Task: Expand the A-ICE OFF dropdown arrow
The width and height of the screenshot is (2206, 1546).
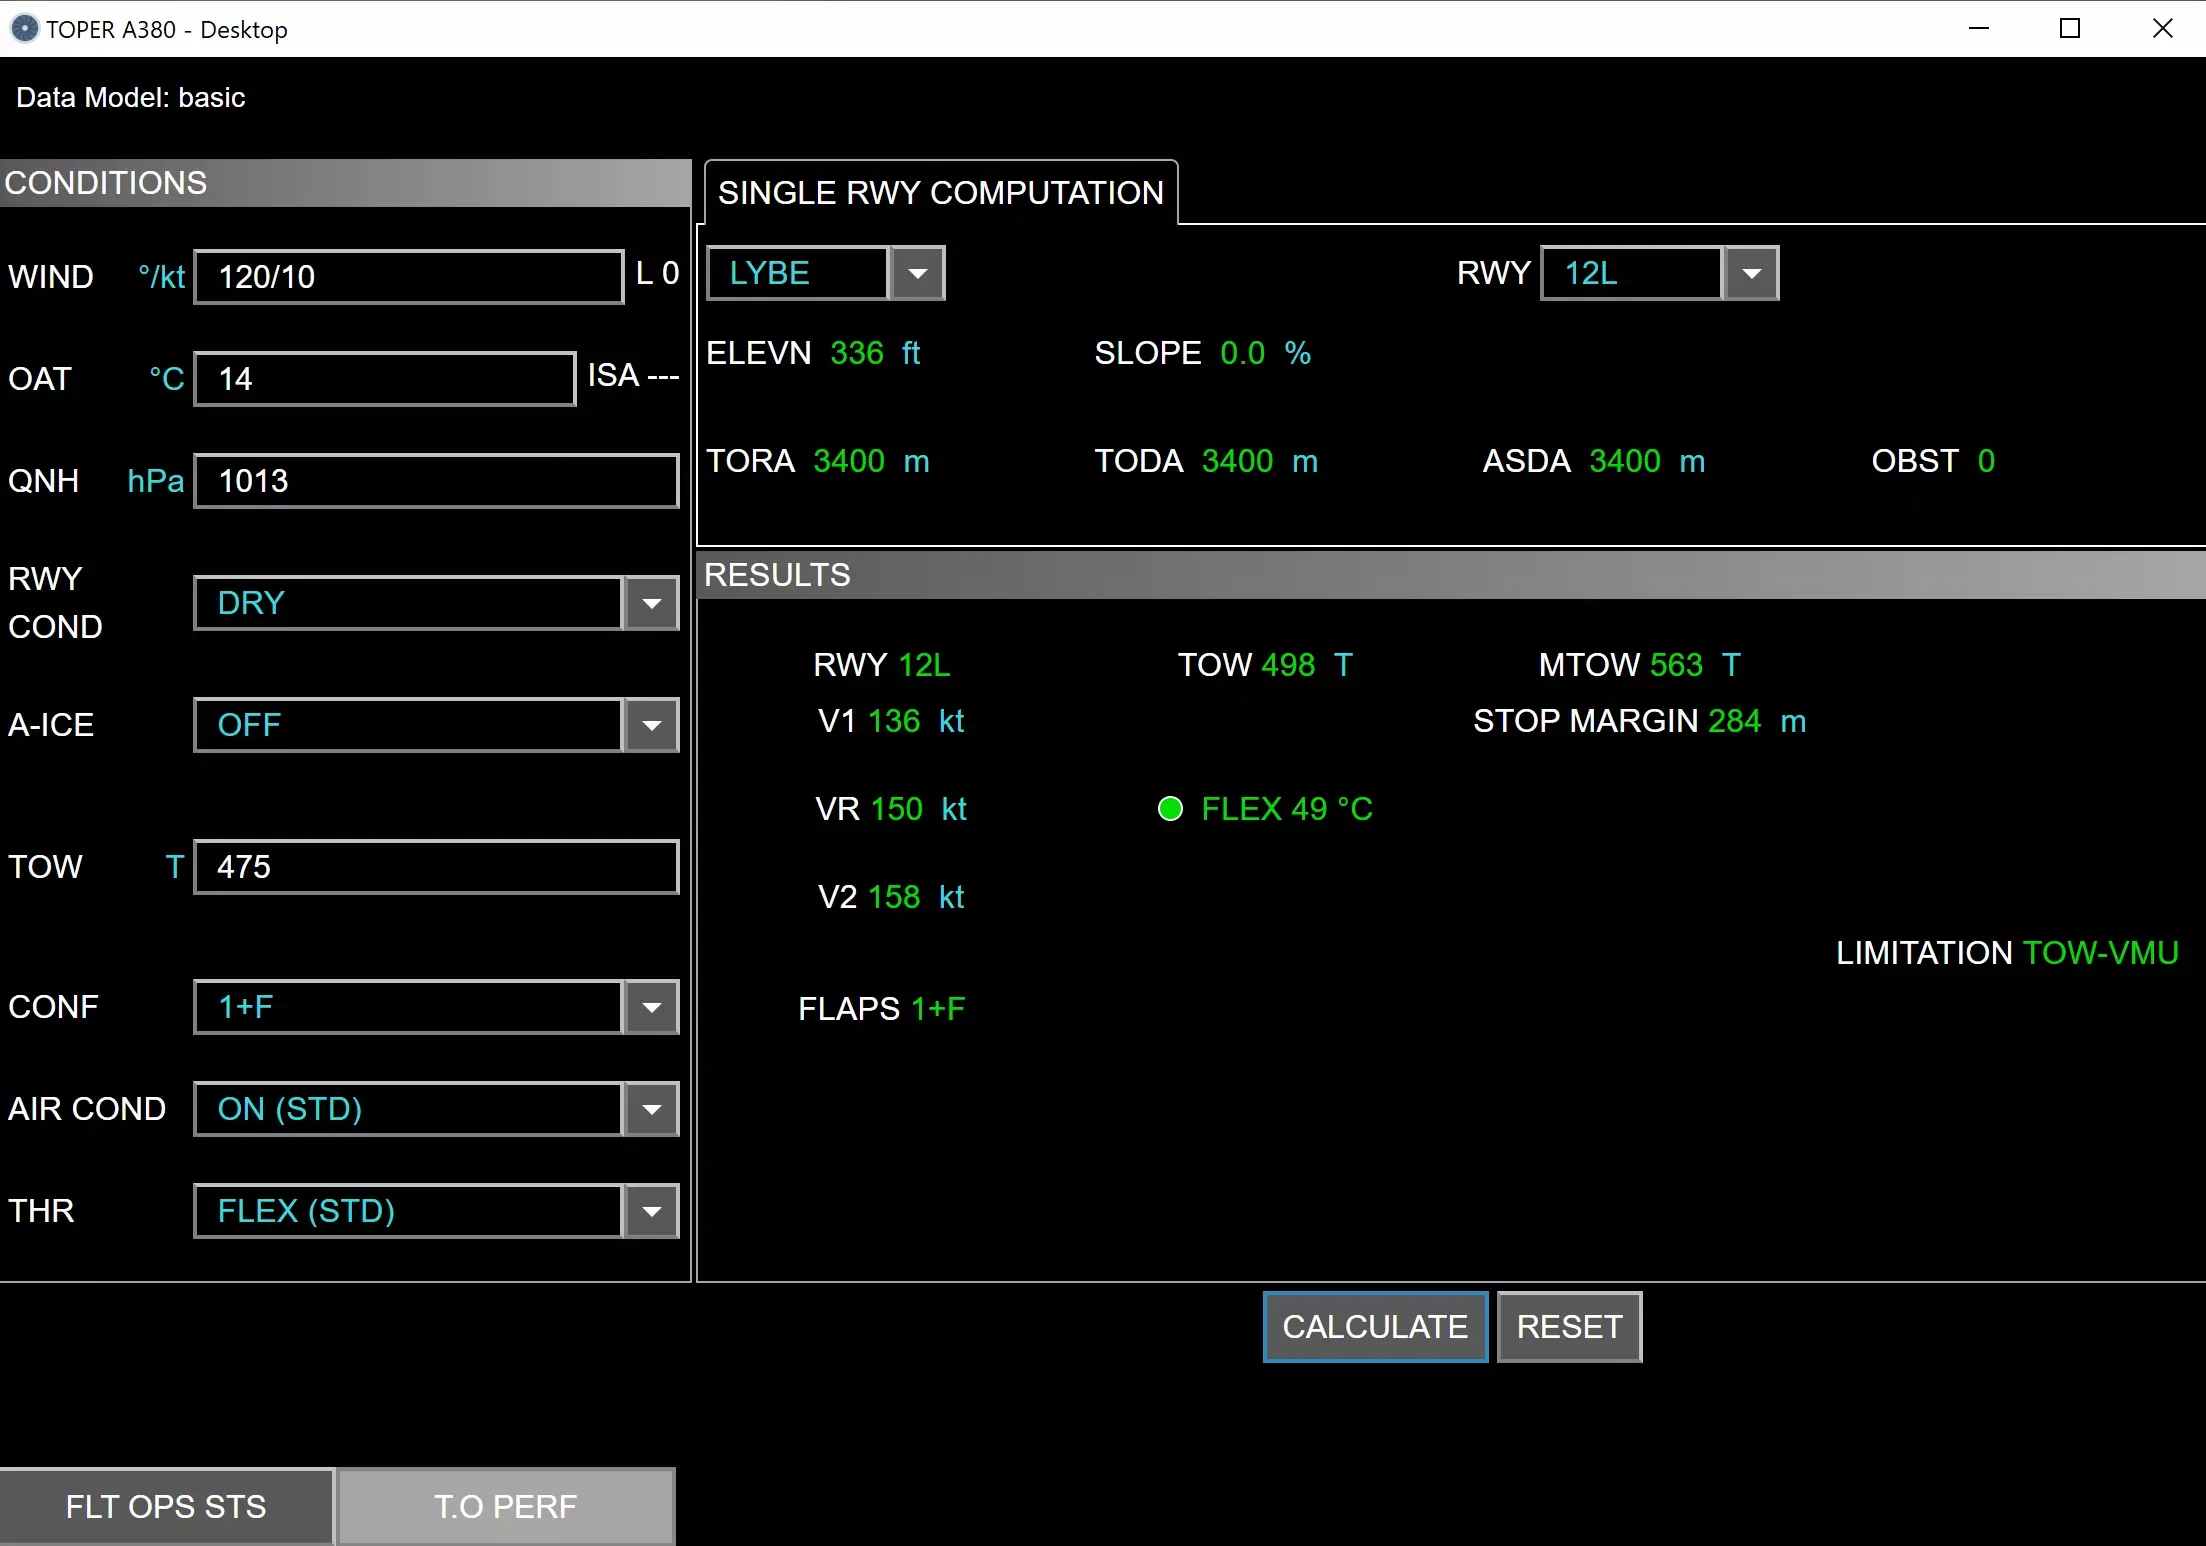Action: click(x=651, y=726)
